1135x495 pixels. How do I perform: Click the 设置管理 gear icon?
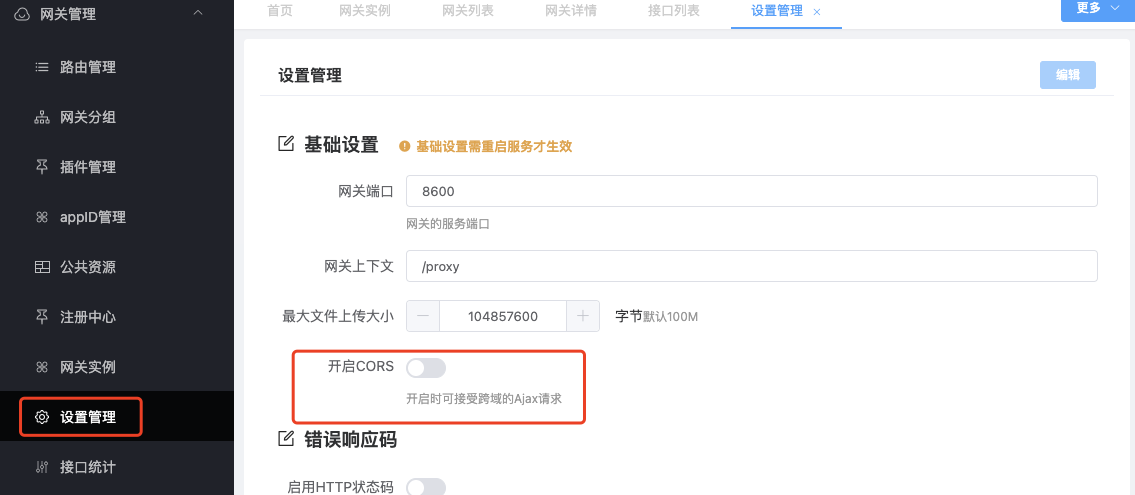[x=42, y=417]
